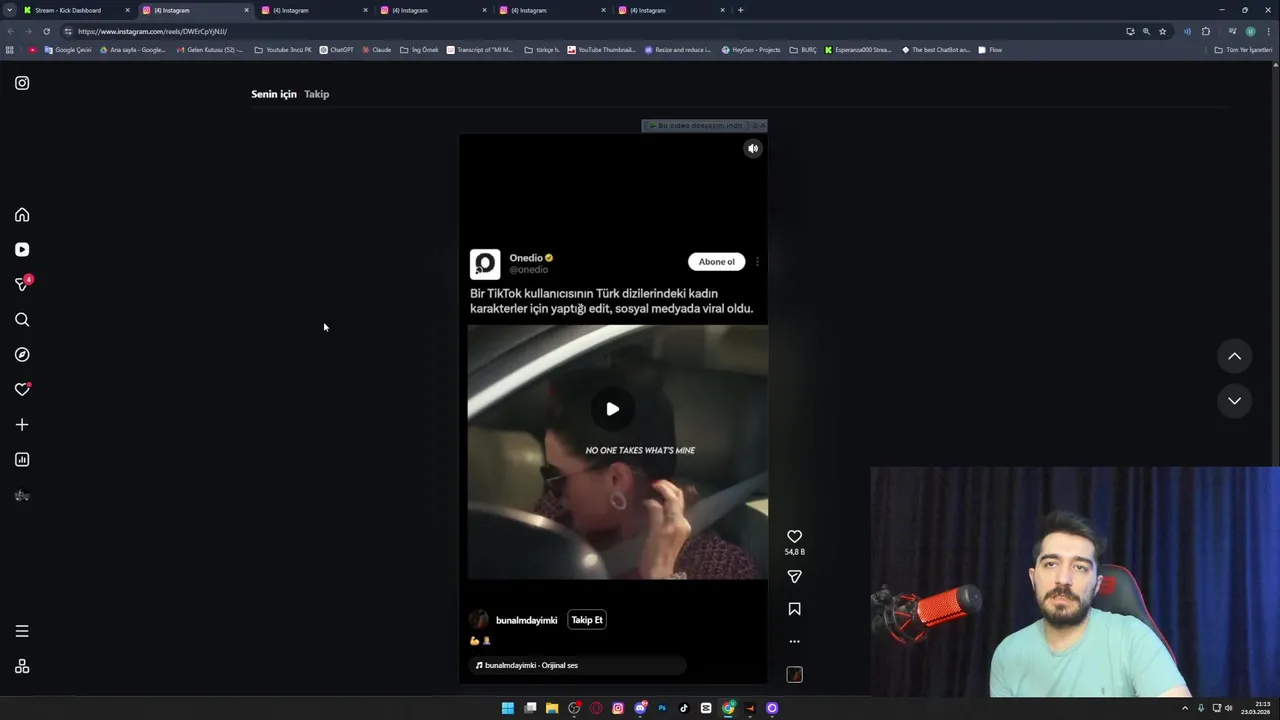This screenshot has width=1280, height=720.
Task: Open the bunalmdayimki profile avatar
Action: [479, 620]
